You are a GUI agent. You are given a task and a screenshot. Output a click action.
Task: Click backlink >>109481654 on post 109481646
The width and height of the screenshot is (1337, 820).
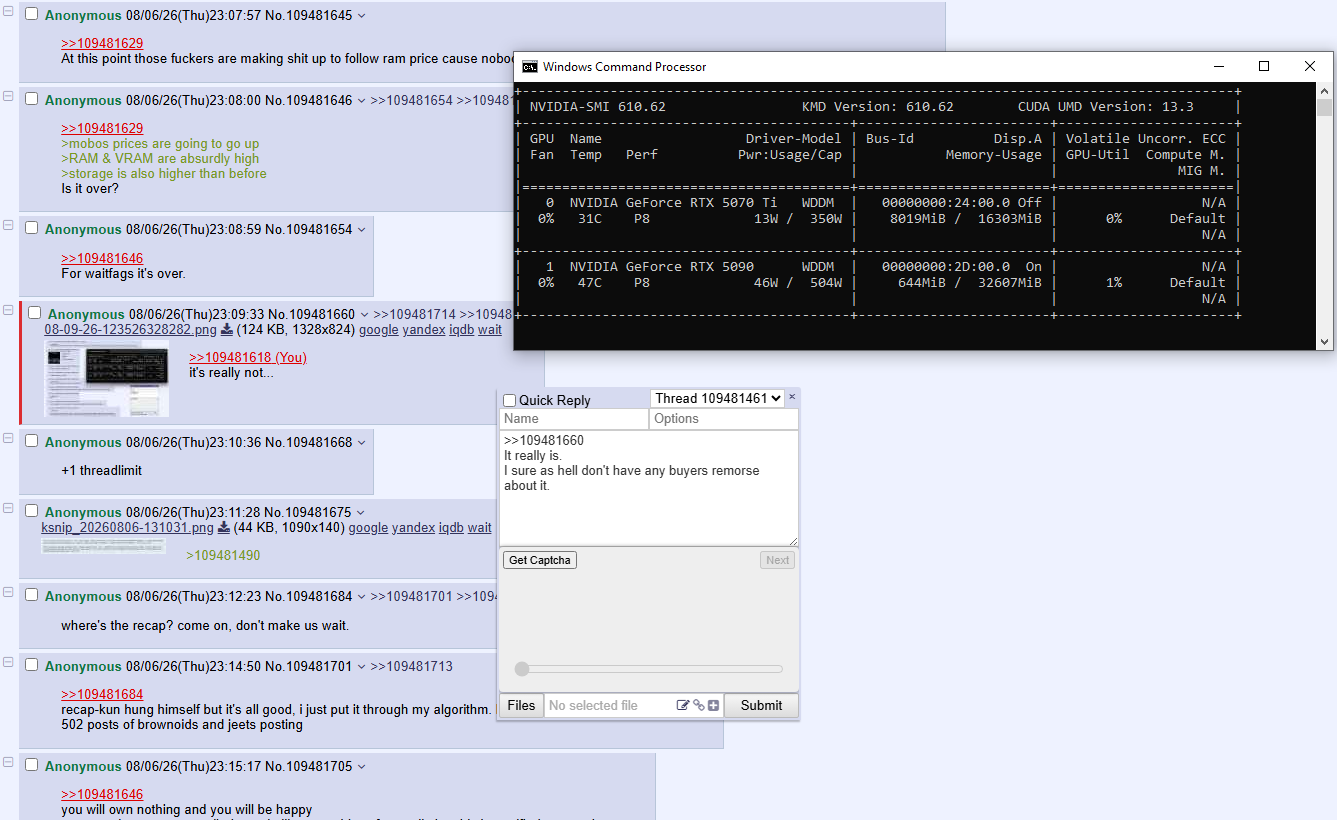coord(412,100)
